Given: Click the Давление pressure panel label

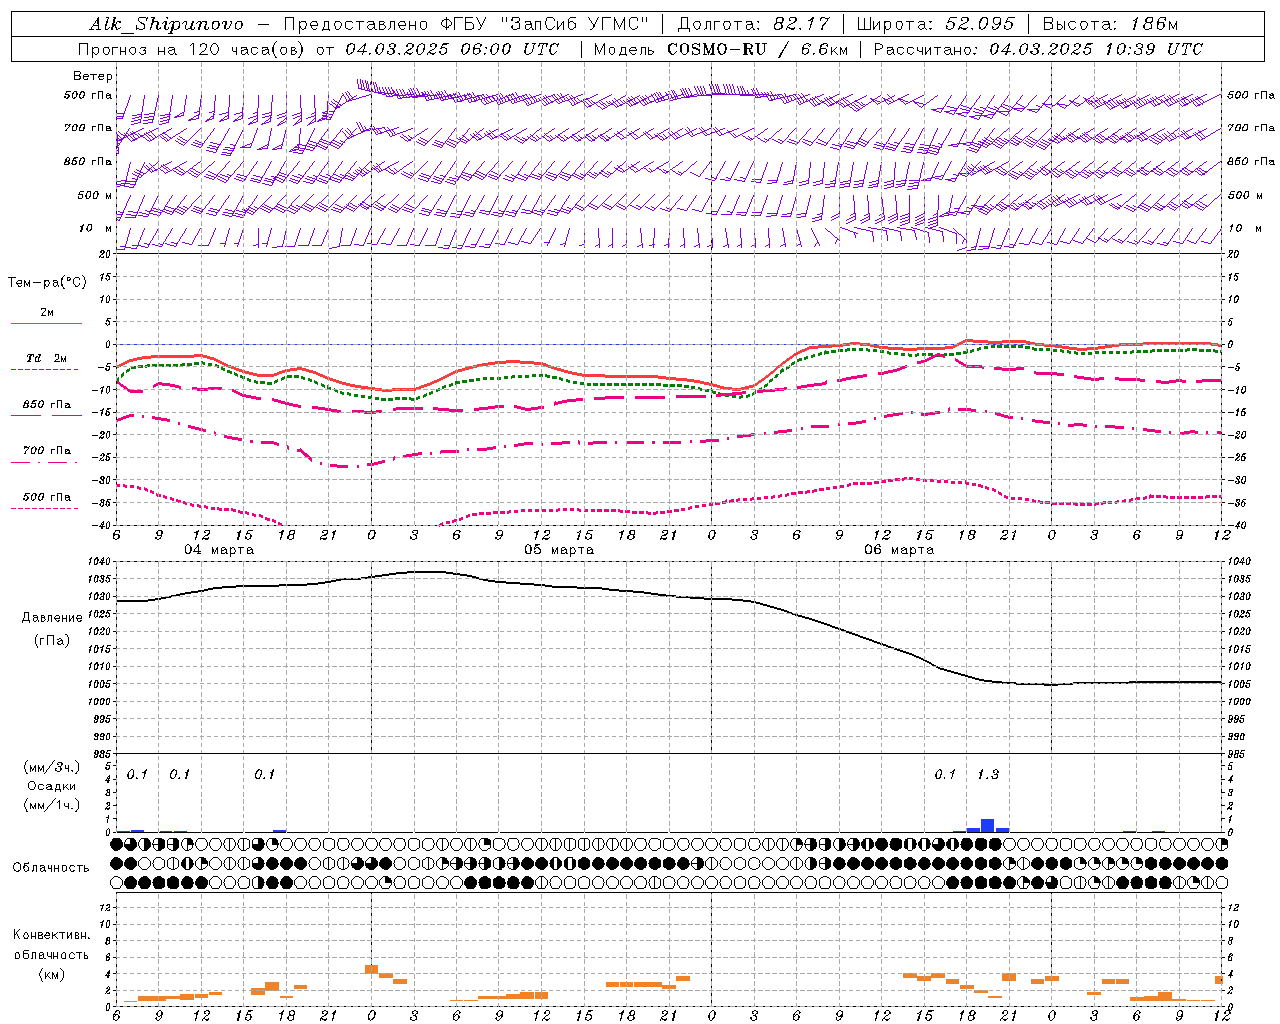Looking at the screenshot, I should click(52, 618).
